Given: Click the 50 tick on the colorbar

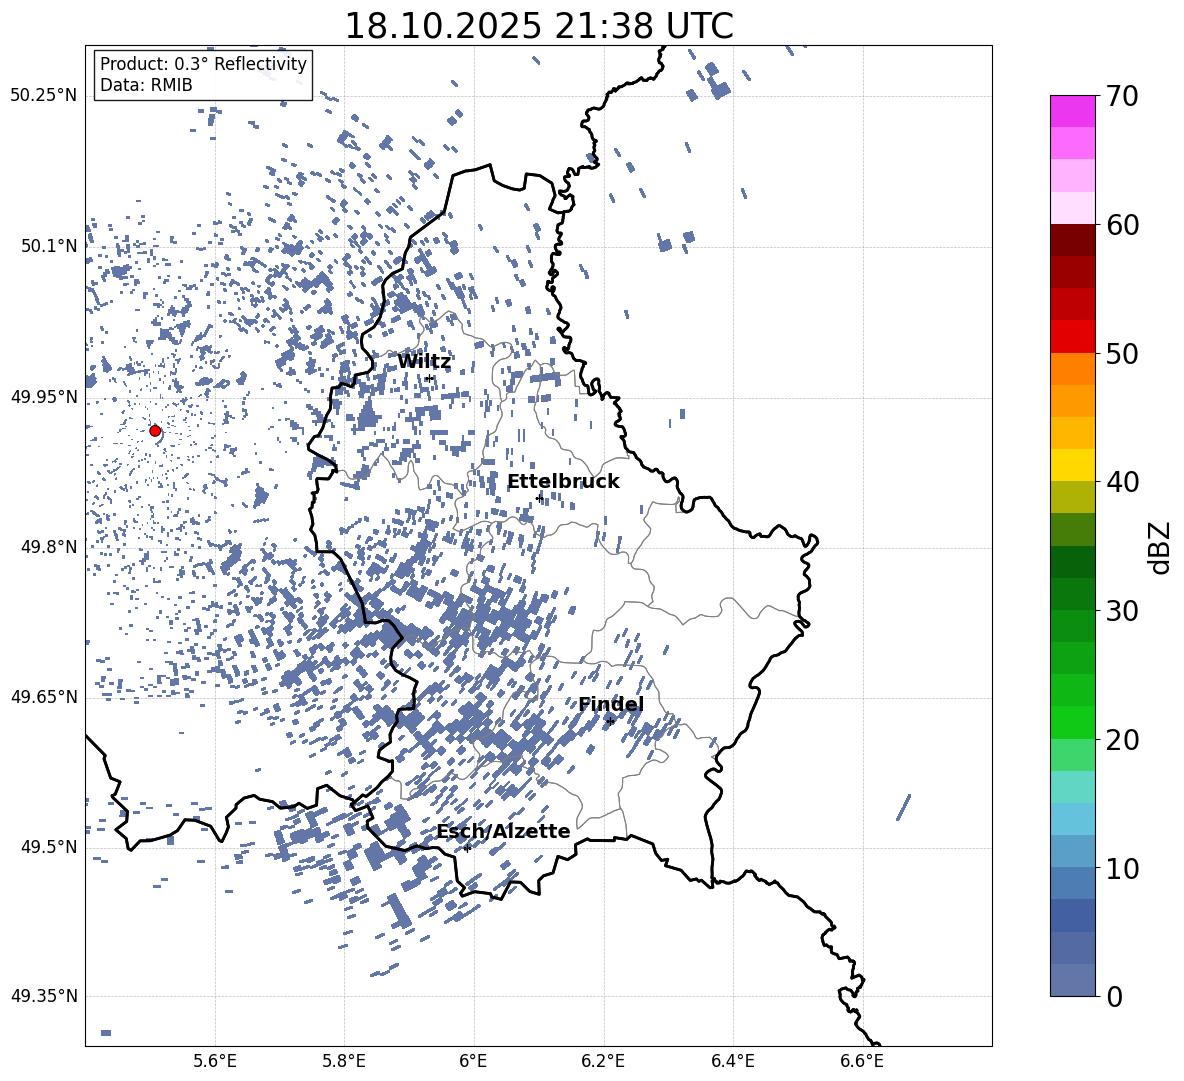Looking at the screenshot, I should pos(1122,354).
